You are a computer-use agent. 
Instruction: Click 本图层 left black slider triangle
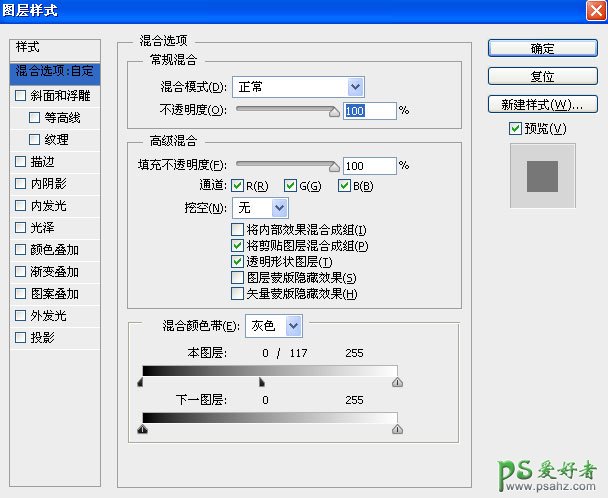pyautogui.click(x=140, y=382)
